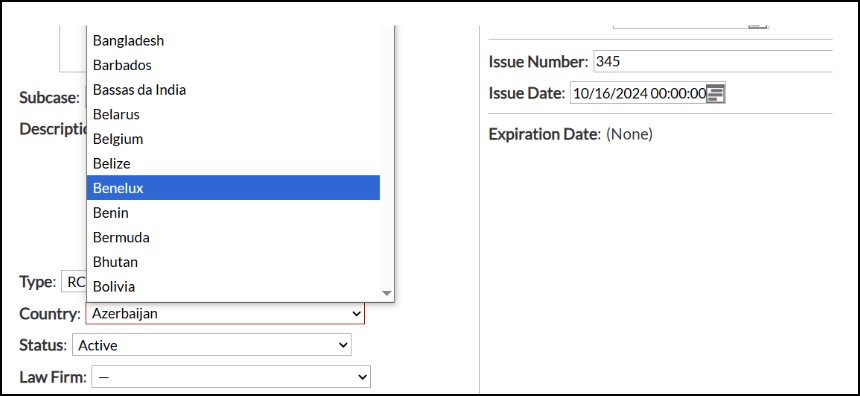Pick Benin from the dropdown

(233, 212)
